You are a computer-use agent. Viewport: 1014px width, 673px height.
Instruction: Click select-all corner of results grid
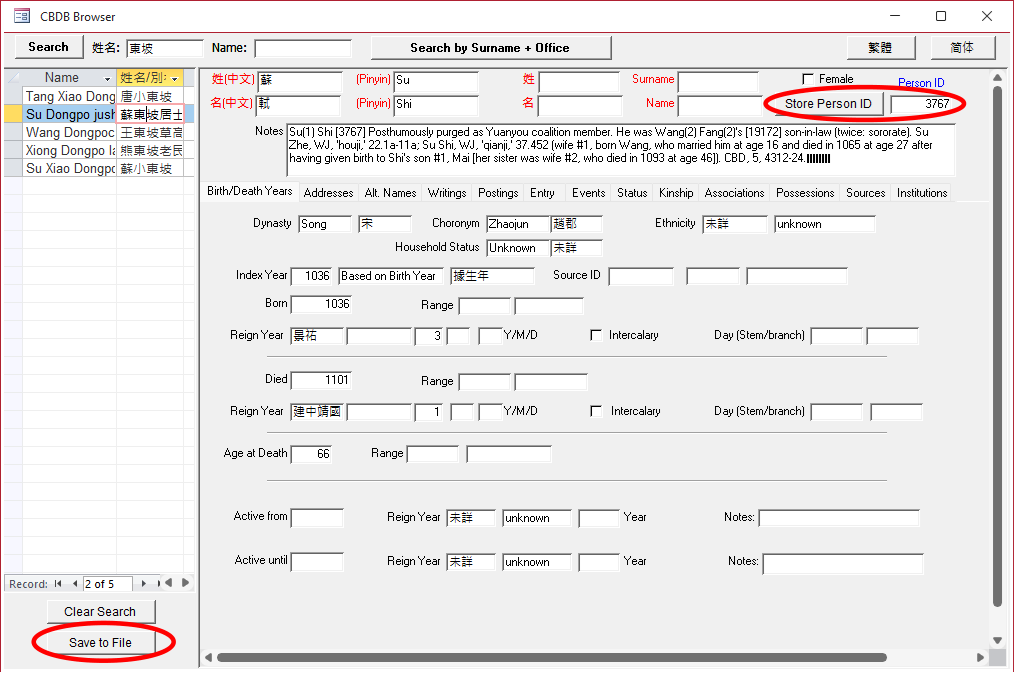pyautogui.click(x=13, y=78)
